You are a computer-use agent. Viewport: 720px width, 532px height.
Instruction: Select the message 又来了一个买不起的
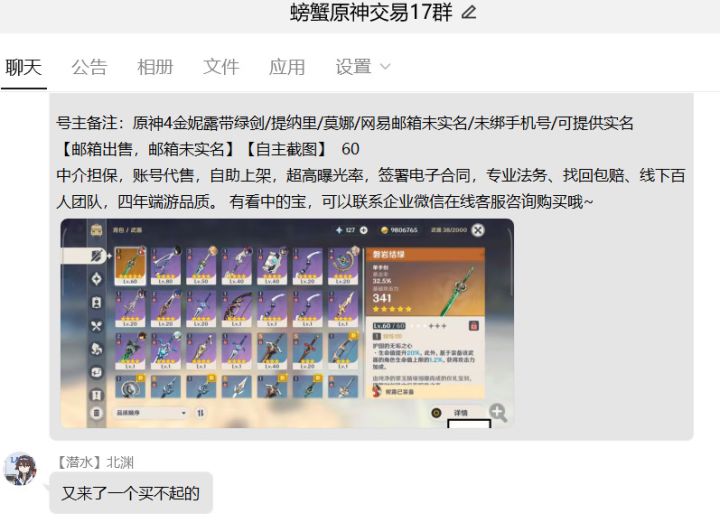[x=131, y=493]
